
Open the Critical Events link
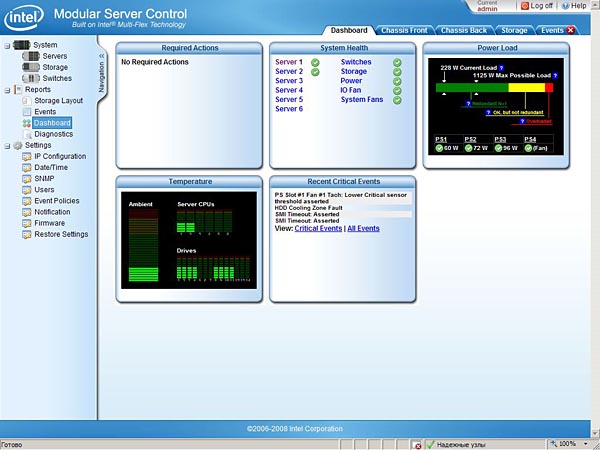pos(318,229)
